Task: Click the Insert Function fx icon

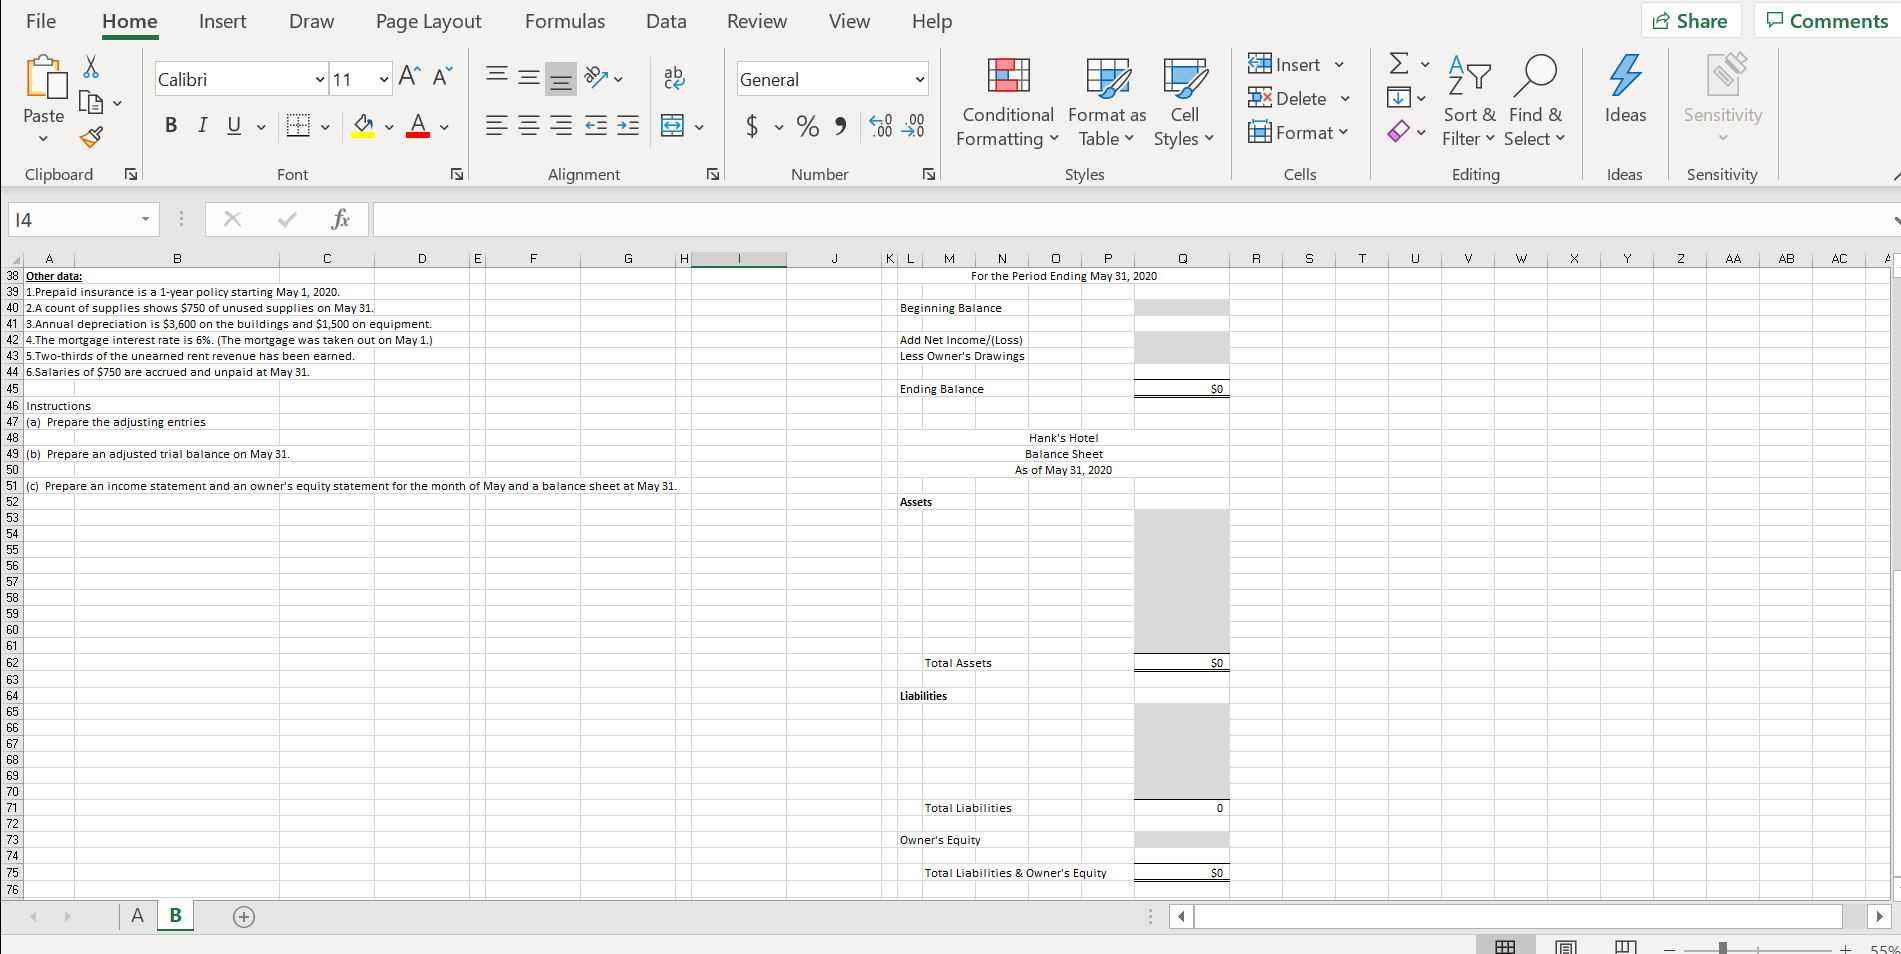Action: click(340, 219)
